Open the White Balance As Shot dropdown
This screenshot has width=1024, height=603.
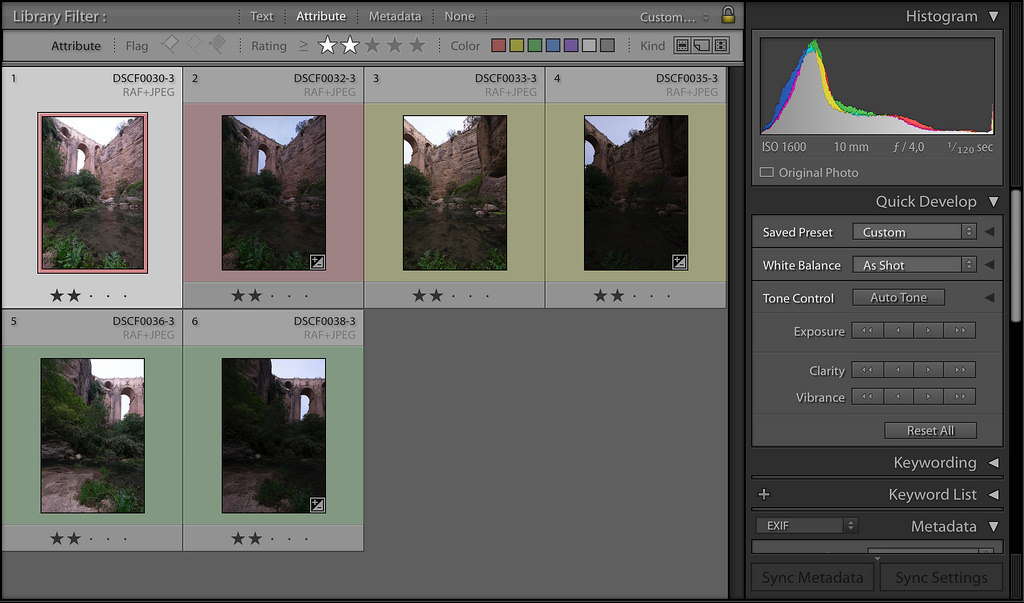(913, 265)
